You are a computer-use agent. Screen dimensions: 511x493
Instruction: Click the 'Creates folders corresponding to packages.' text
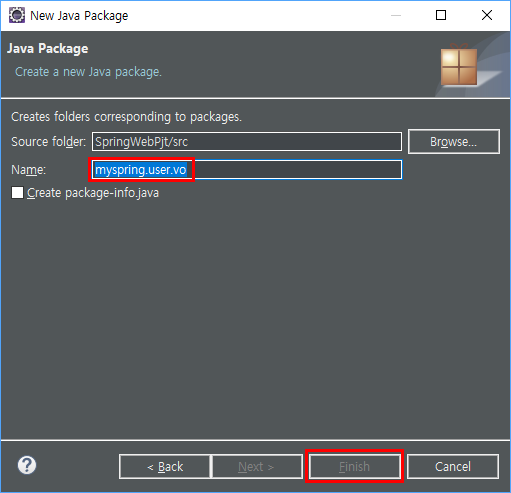point(126,117)
